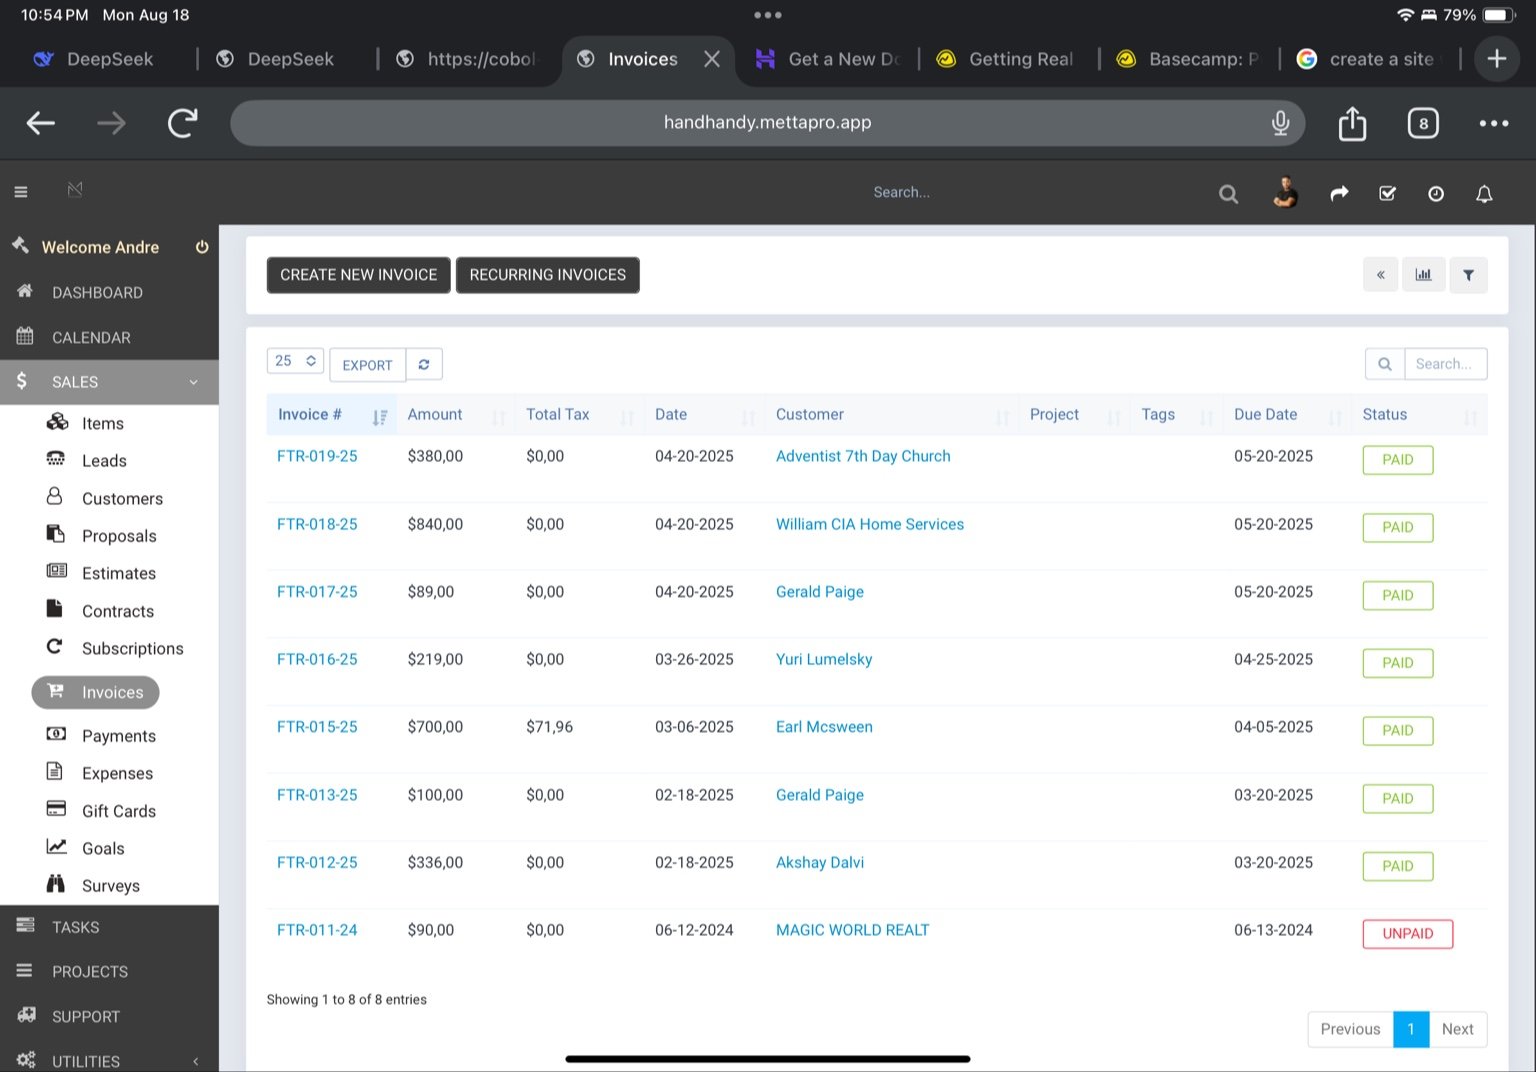This screenshot has height=1072, width=1536.
Task: Click the microphone icon in the address bar
Action: click(1280, 122)
